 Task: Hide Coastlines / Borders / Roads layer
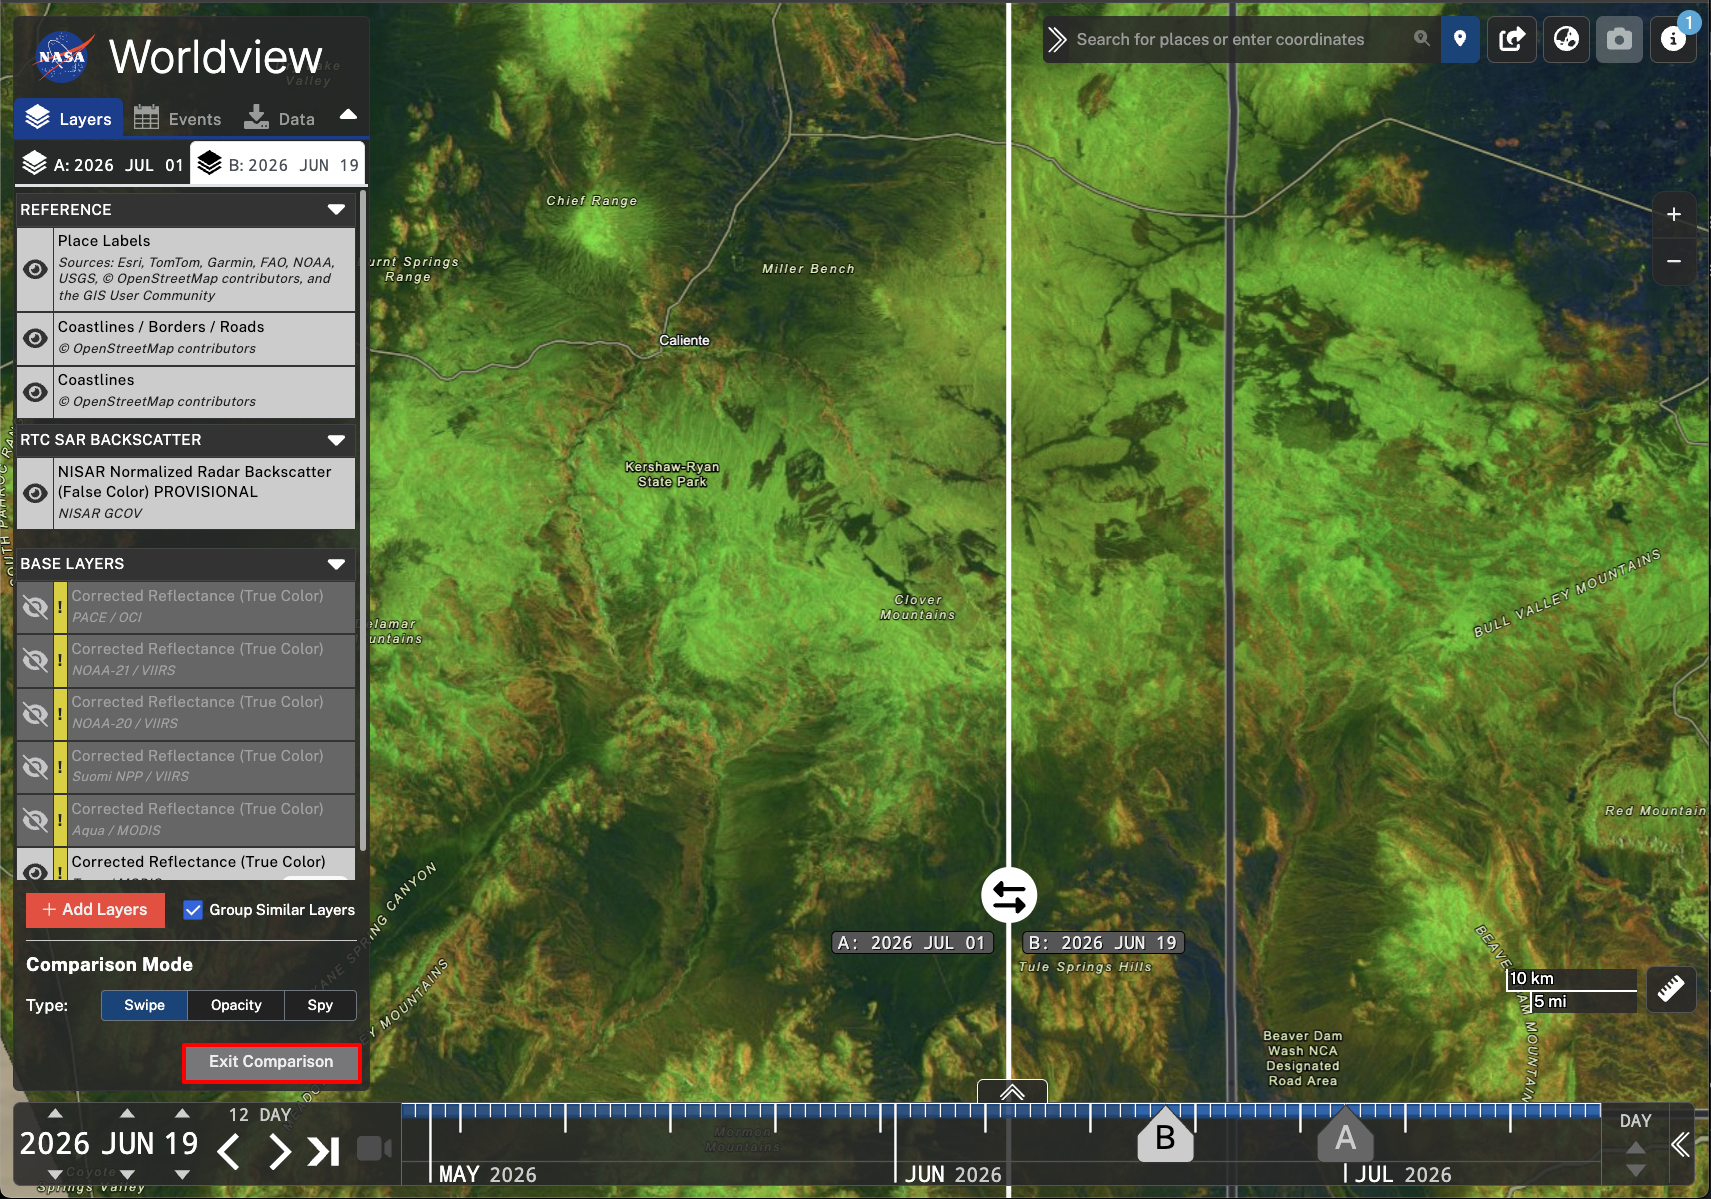tap(35, 338)
